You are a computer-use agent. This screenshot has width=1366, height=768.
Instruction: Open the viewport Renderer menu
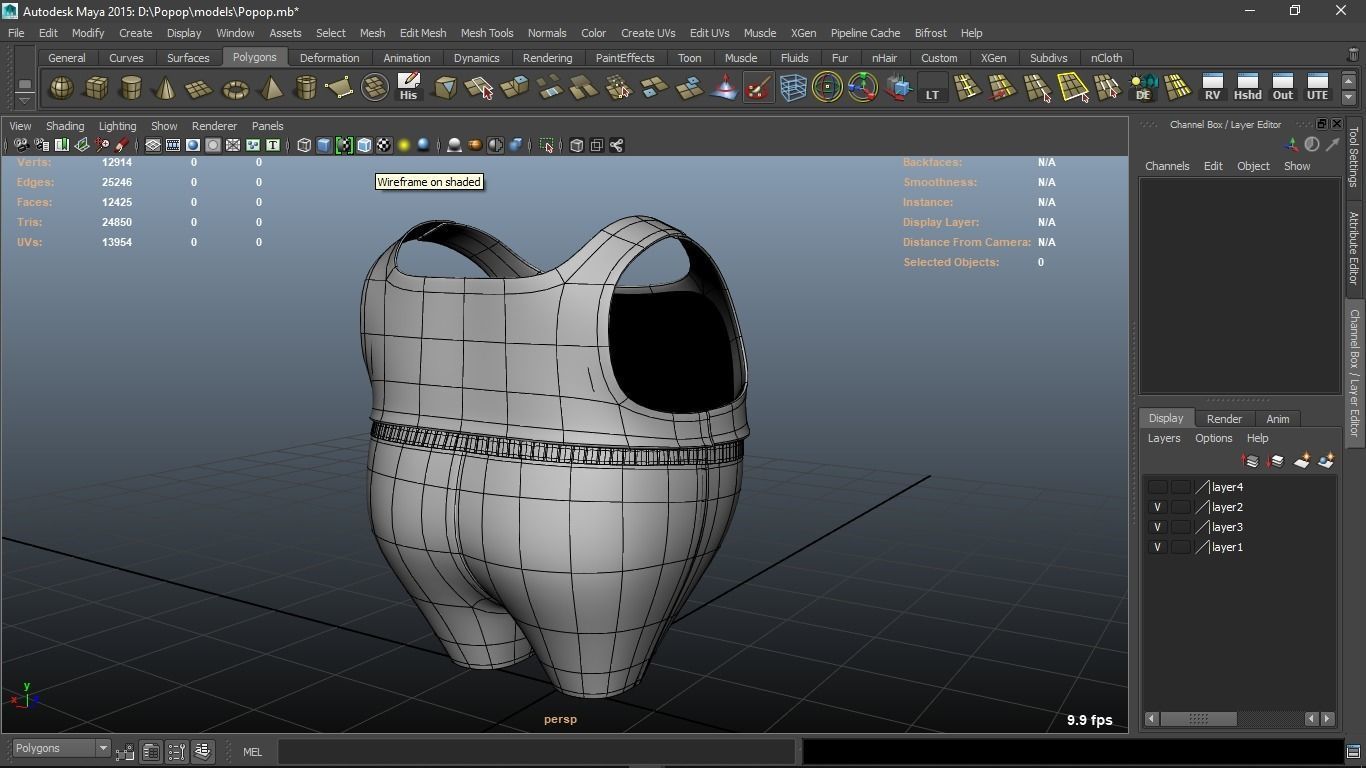pos(214,126)
